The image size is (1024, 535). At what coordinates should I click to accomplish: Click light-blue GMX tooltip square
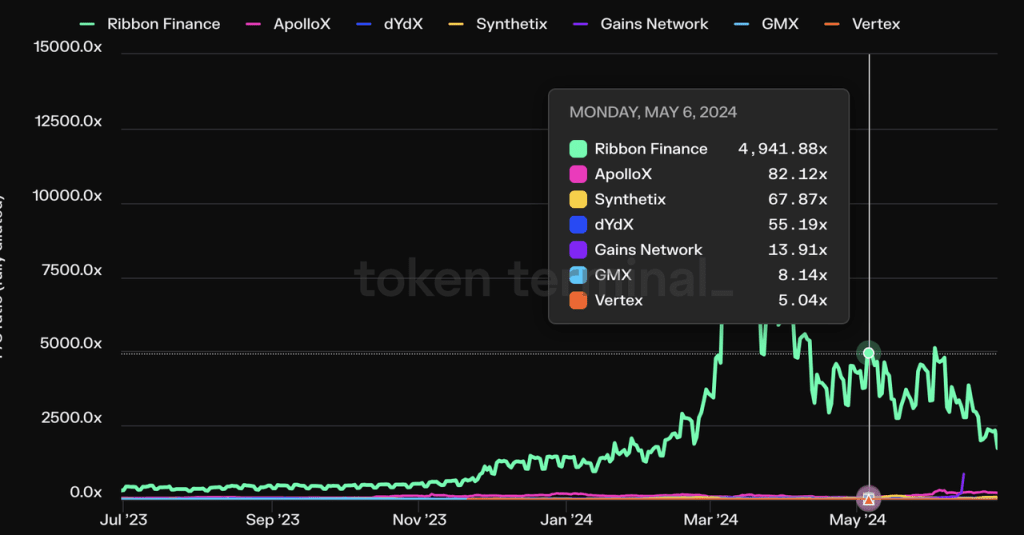(x=578, y=275)
